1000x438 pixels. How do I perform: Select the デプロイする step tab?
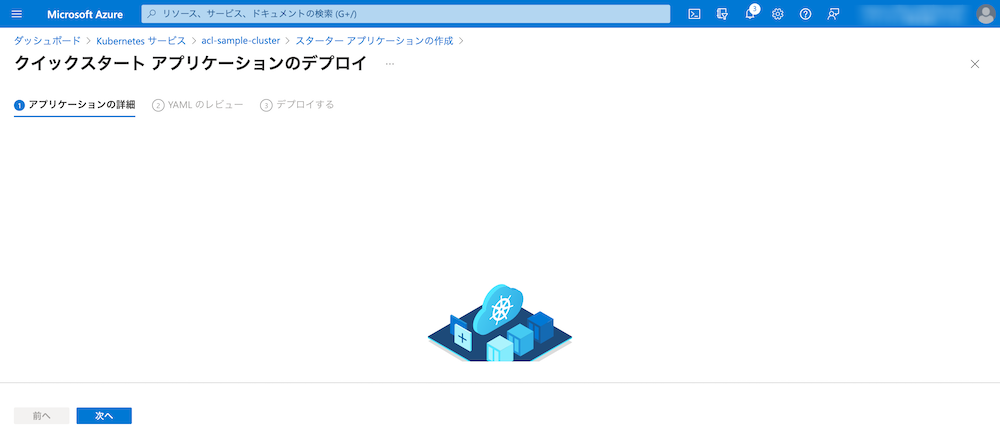point(297,105)
